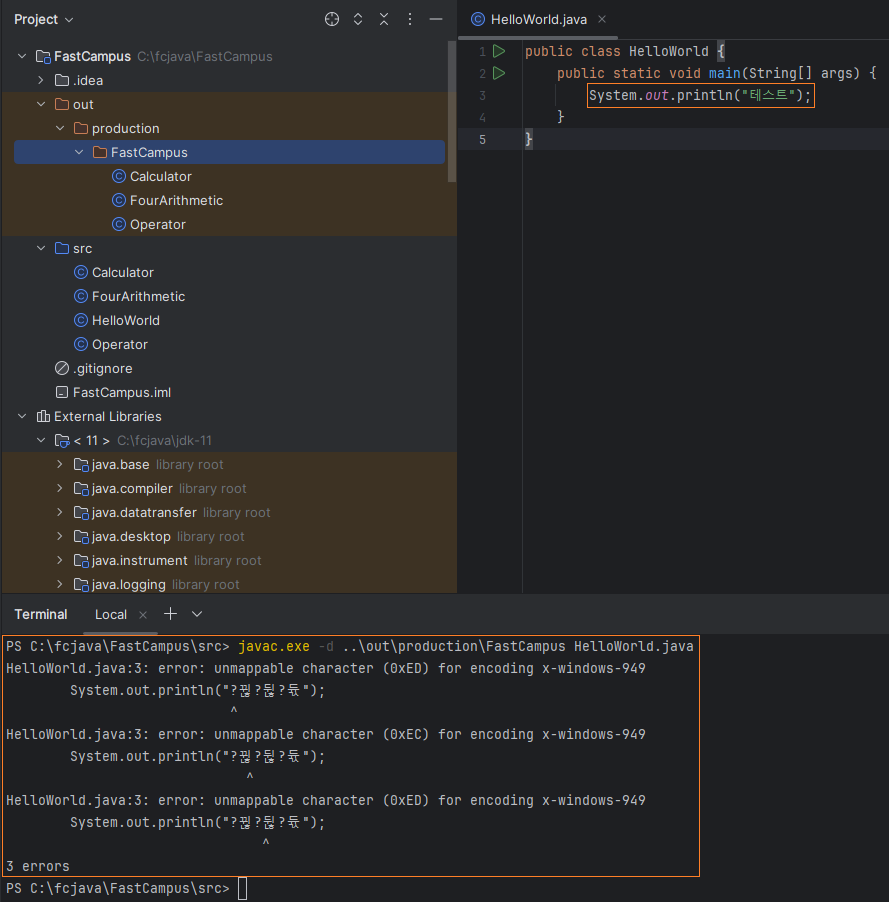Click the FastCampus.iml file icon
The height and width of the screenshot is (902, 889).
click(62, 392)
